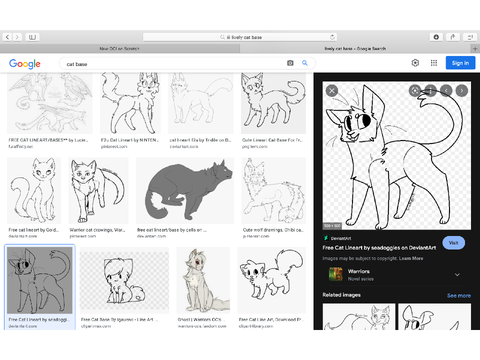Select the Google Search tab

click(x=355, y=49)
